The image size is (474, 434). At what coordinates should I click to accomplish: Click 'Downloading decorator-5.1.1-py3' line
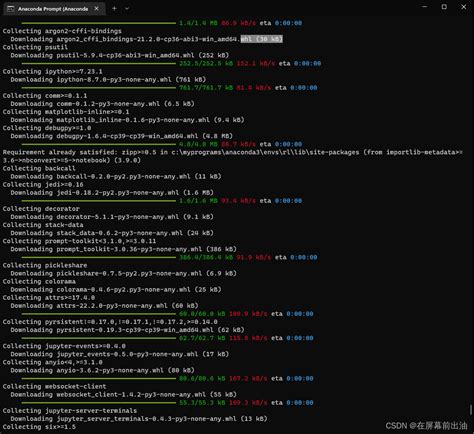pyautogui.click(x=112, y=217)
